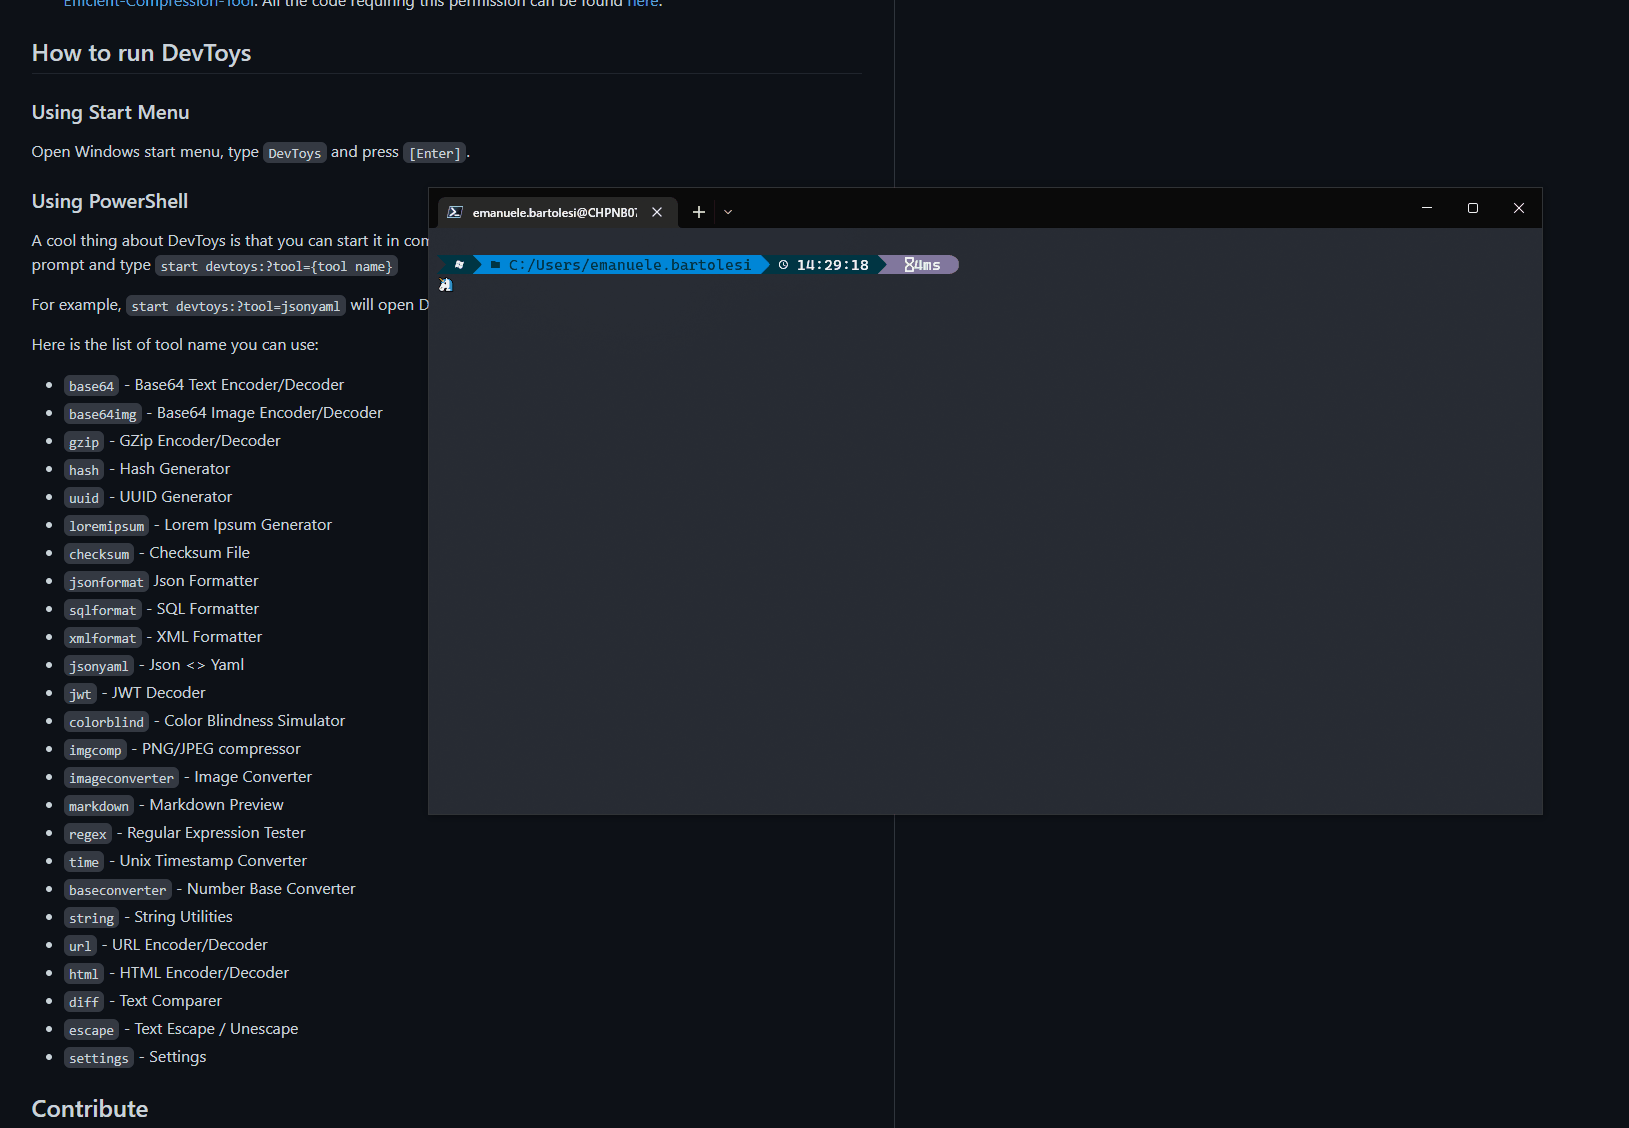Click the 'UUID Generator' list text
The width and height of the screenshot is (1629, 1128).
[x=176, y=497]
